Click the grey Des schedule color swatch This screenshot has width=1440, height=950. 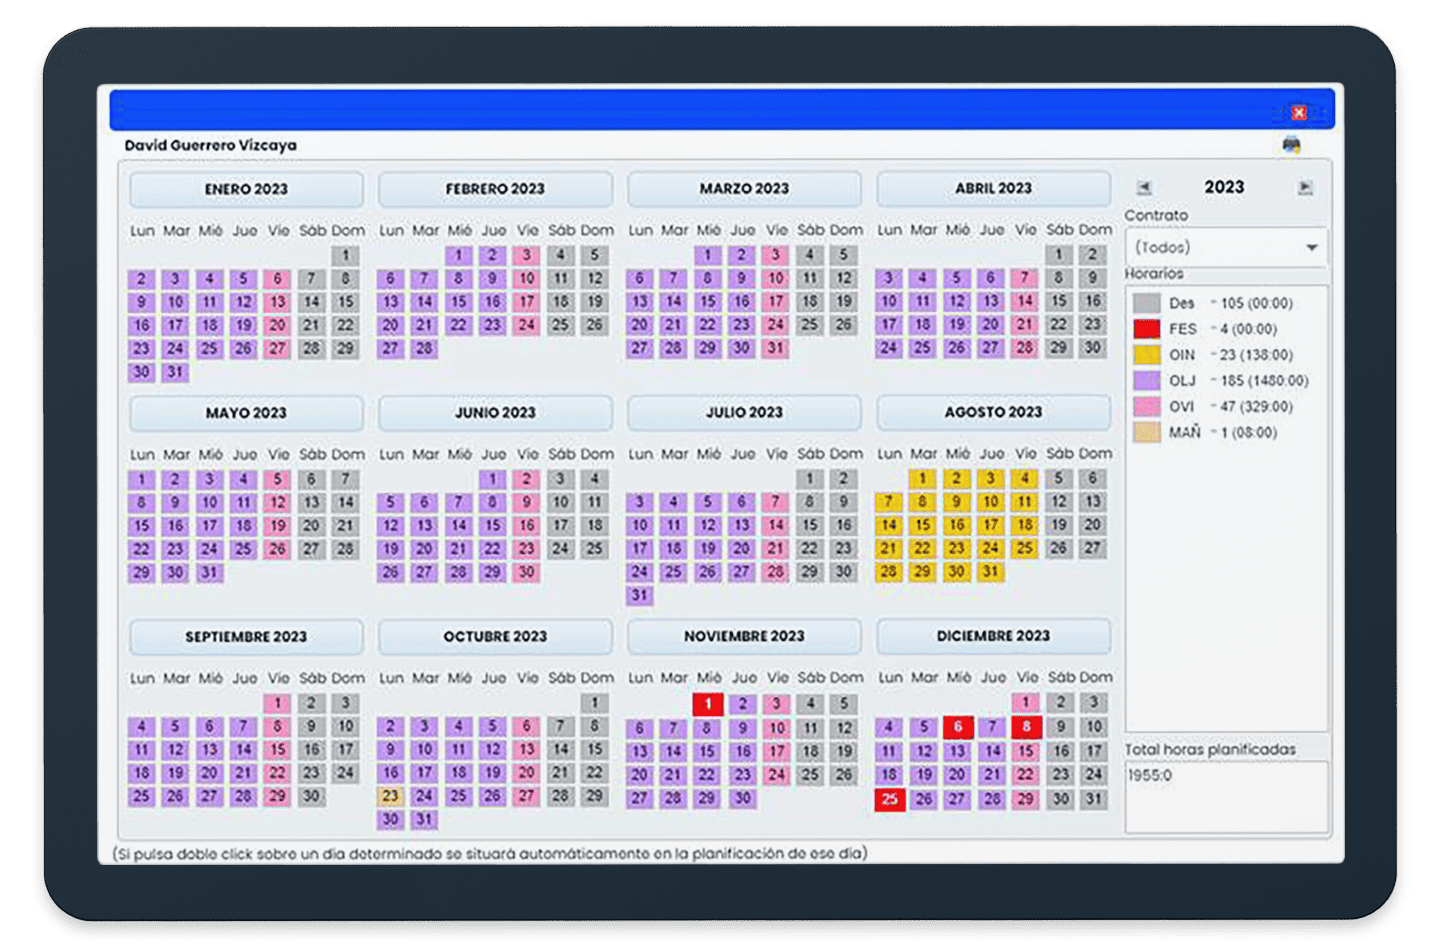point(1147,303)
